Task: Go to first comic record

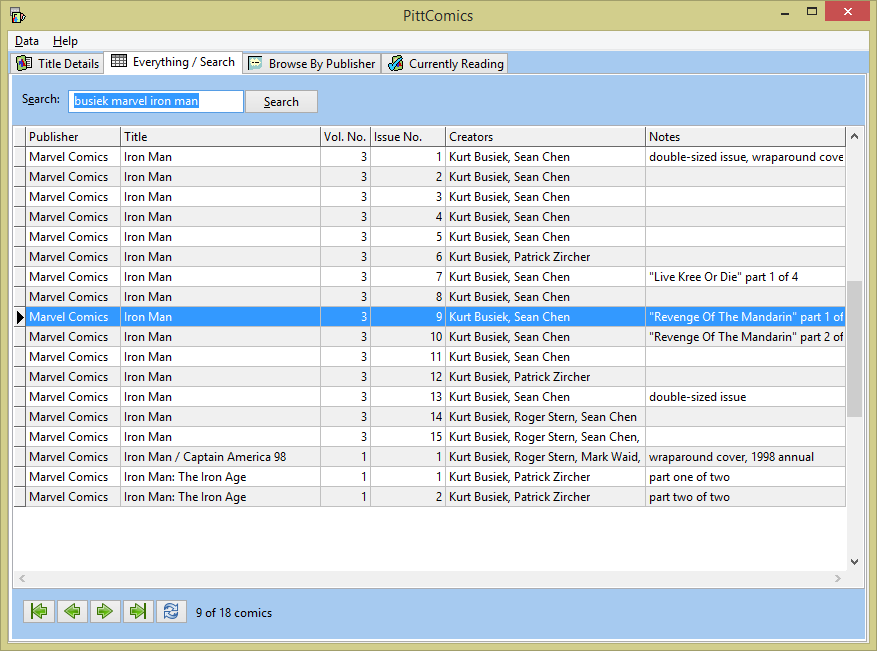Action: coord(39,611)
